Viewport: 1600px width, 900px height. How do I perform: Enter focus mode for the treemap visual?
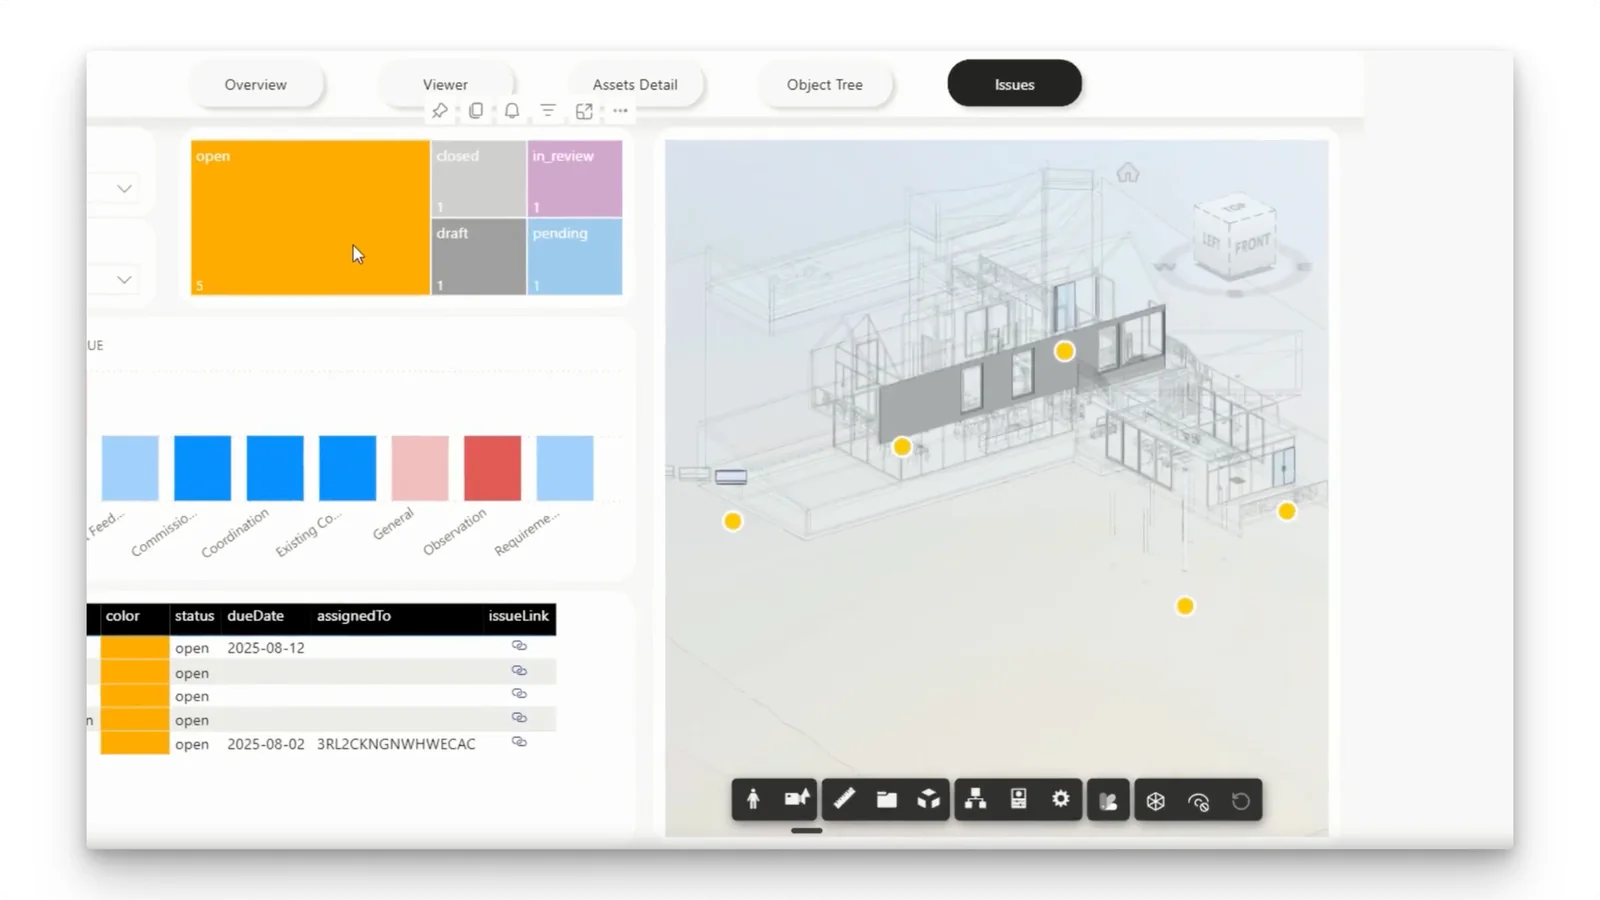point(584,111)
